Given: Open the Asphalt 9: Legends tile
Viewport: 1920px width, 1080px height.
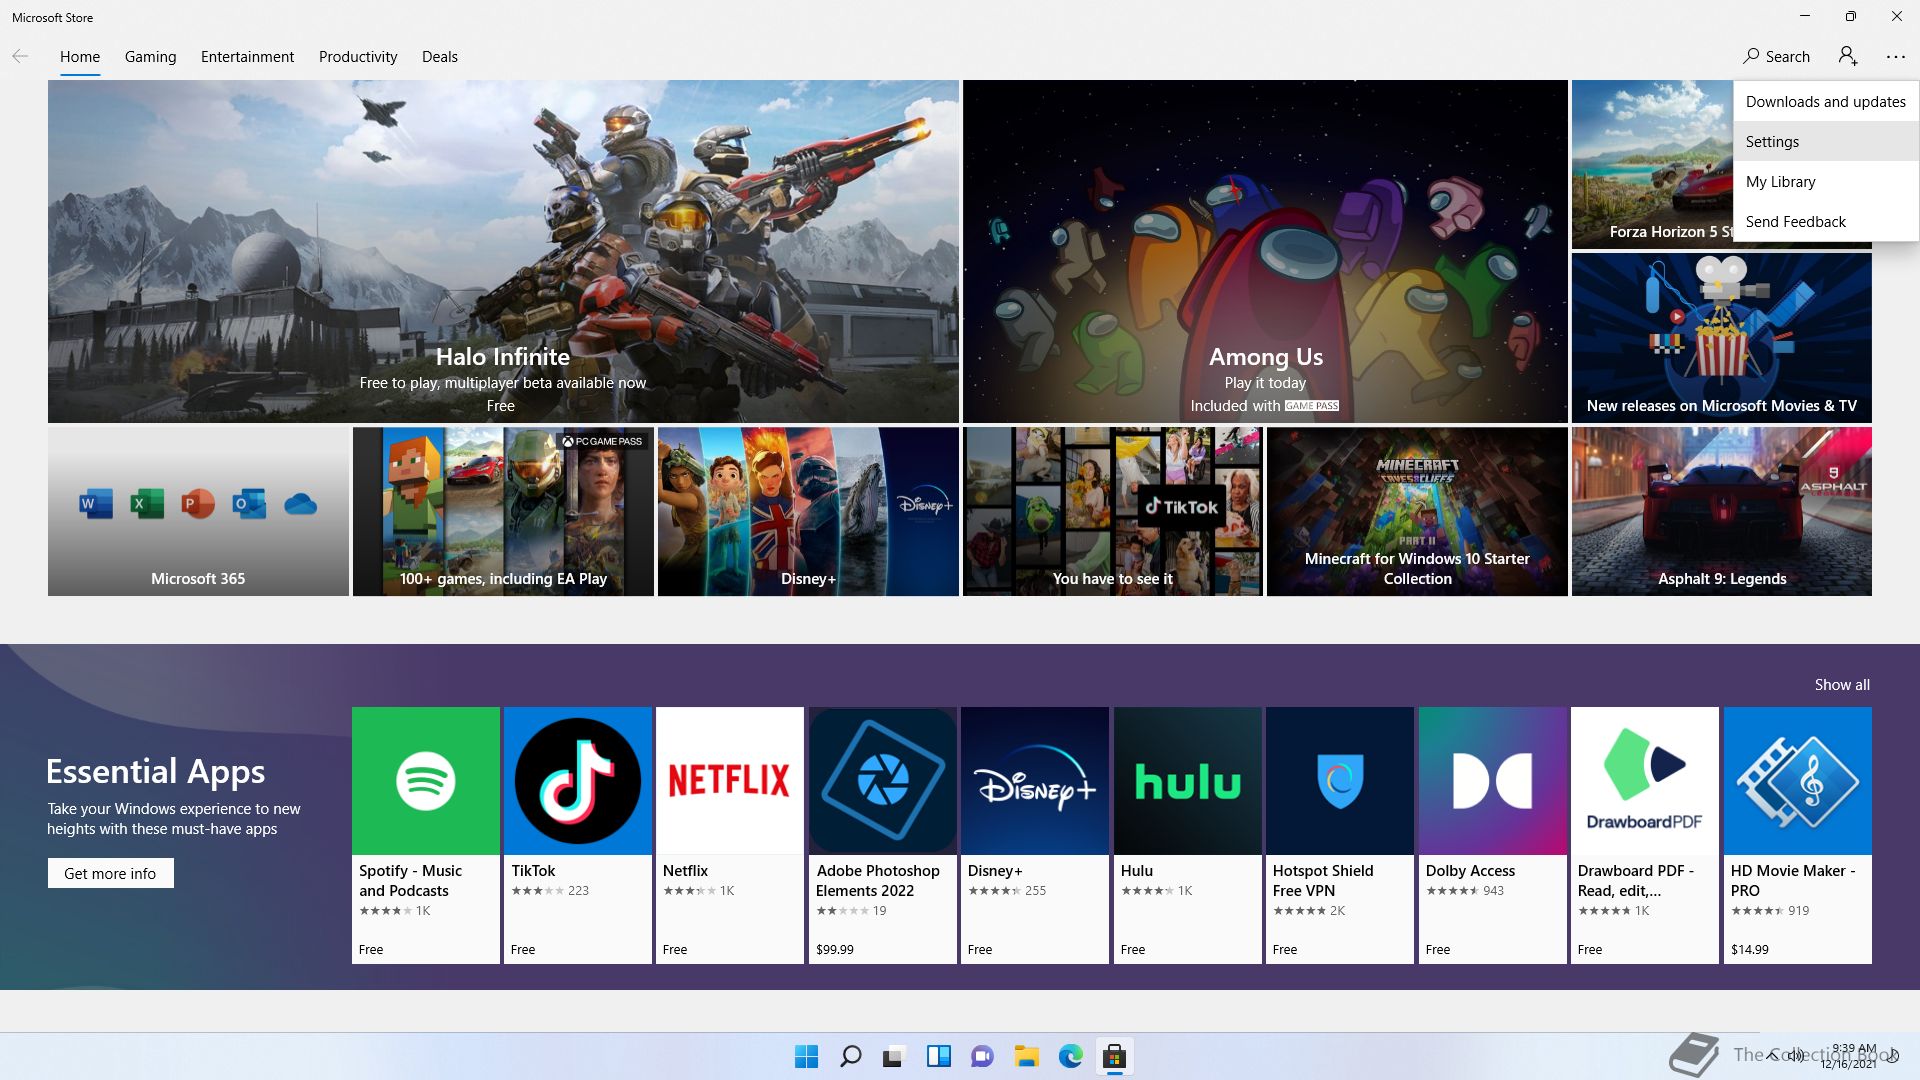Looking at the screenshot, I should click(x=1721, y=511).
